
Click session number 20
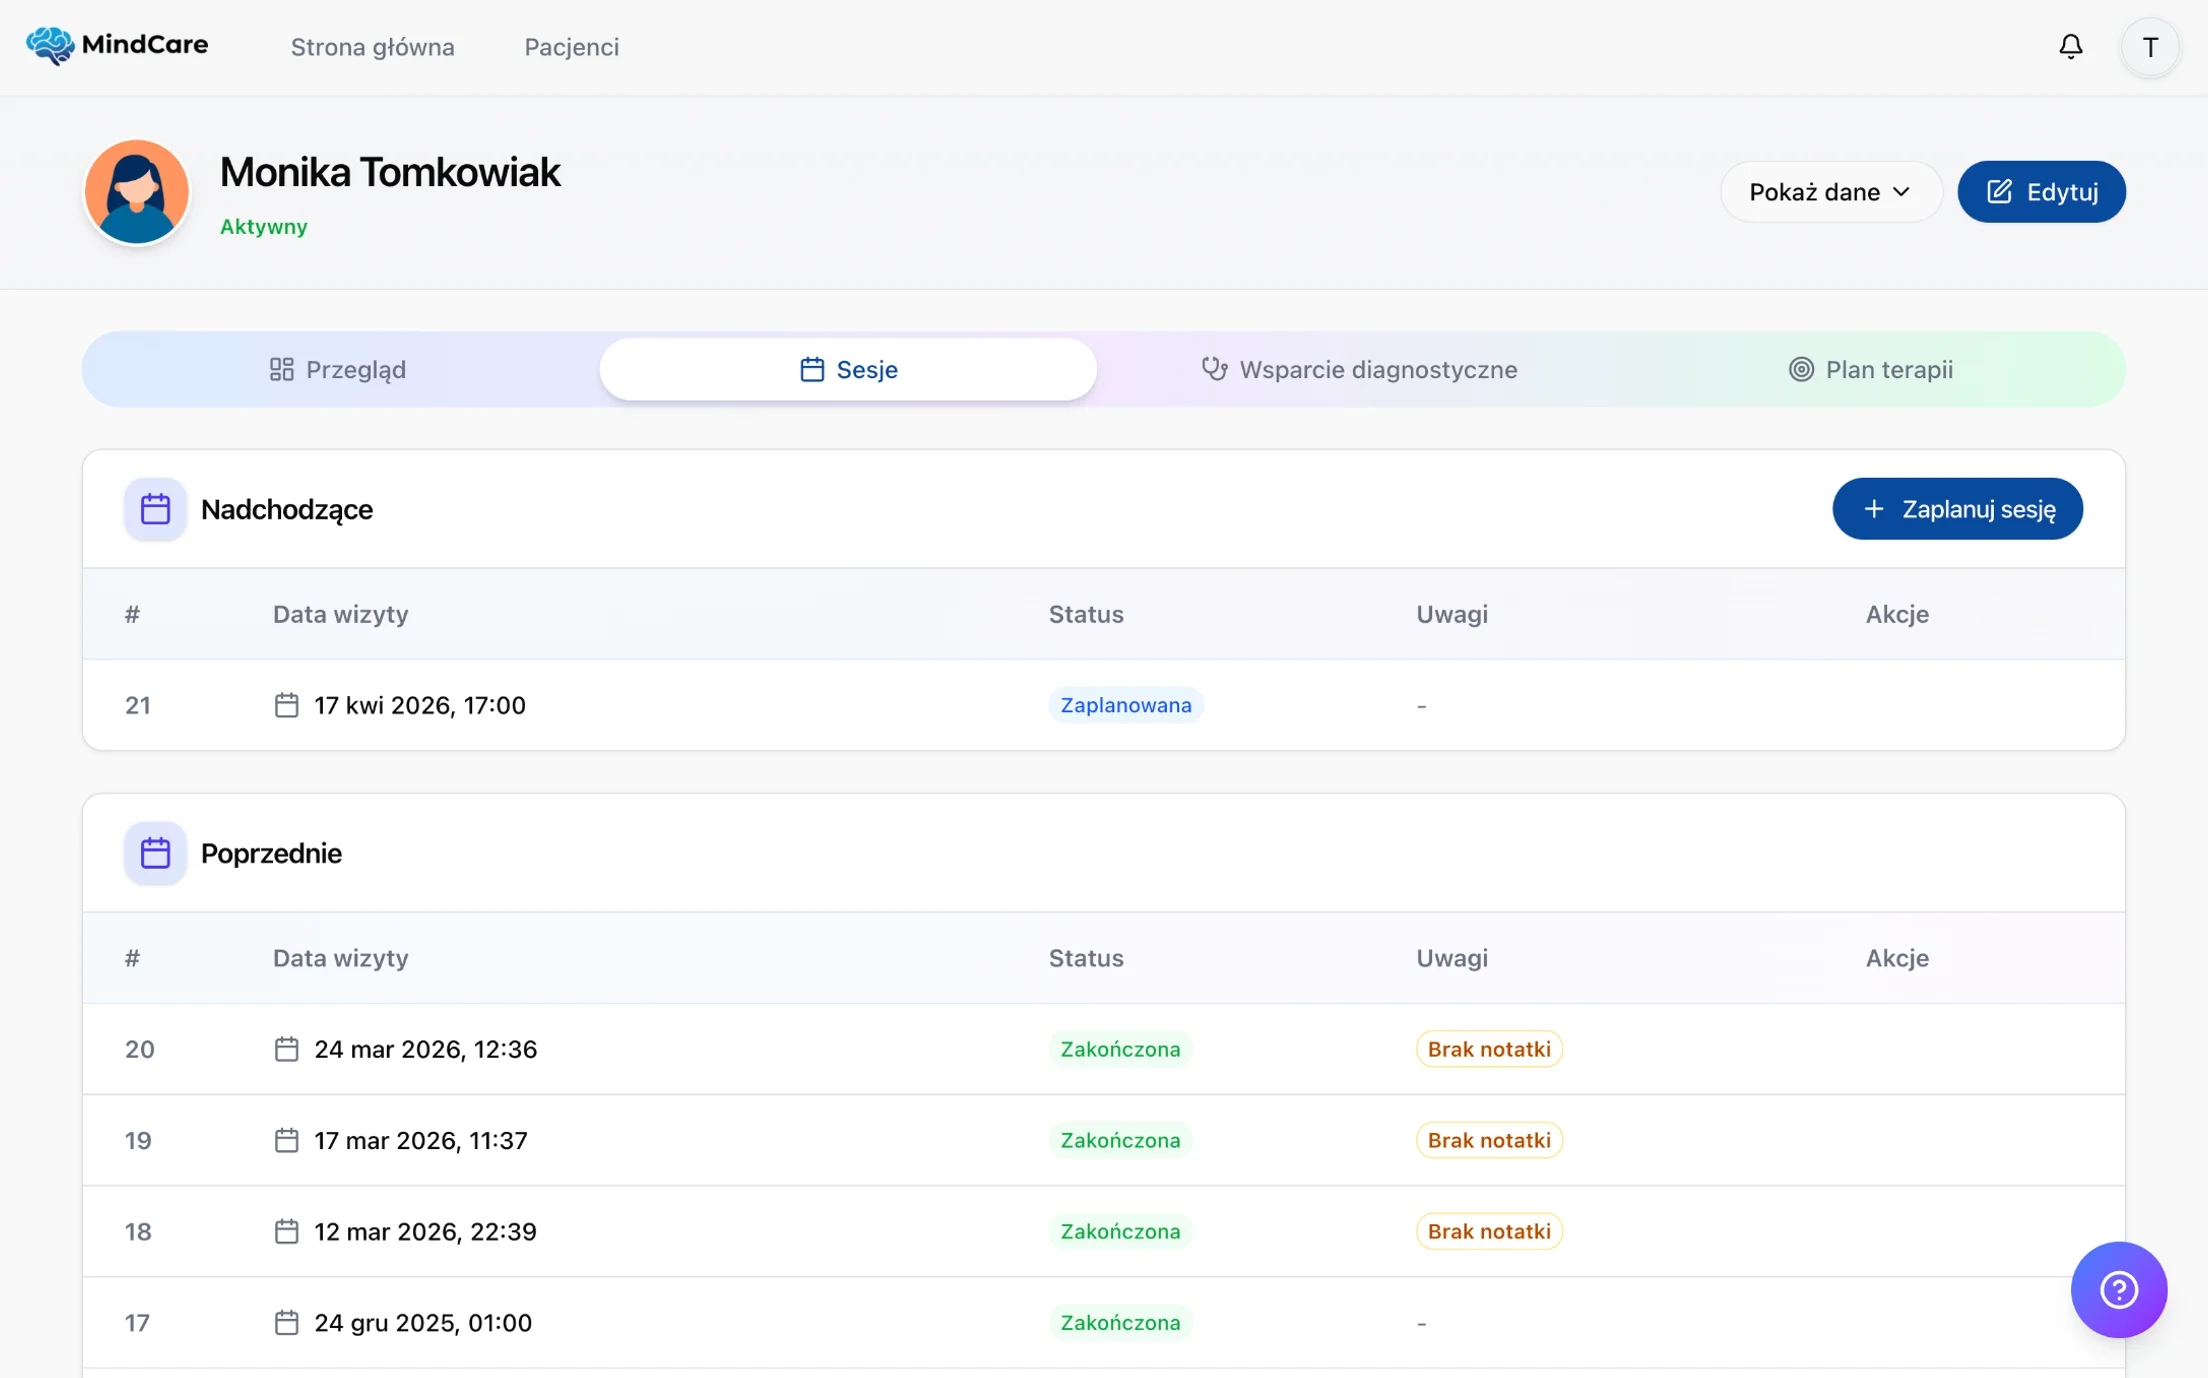(x=140, y=1049)
